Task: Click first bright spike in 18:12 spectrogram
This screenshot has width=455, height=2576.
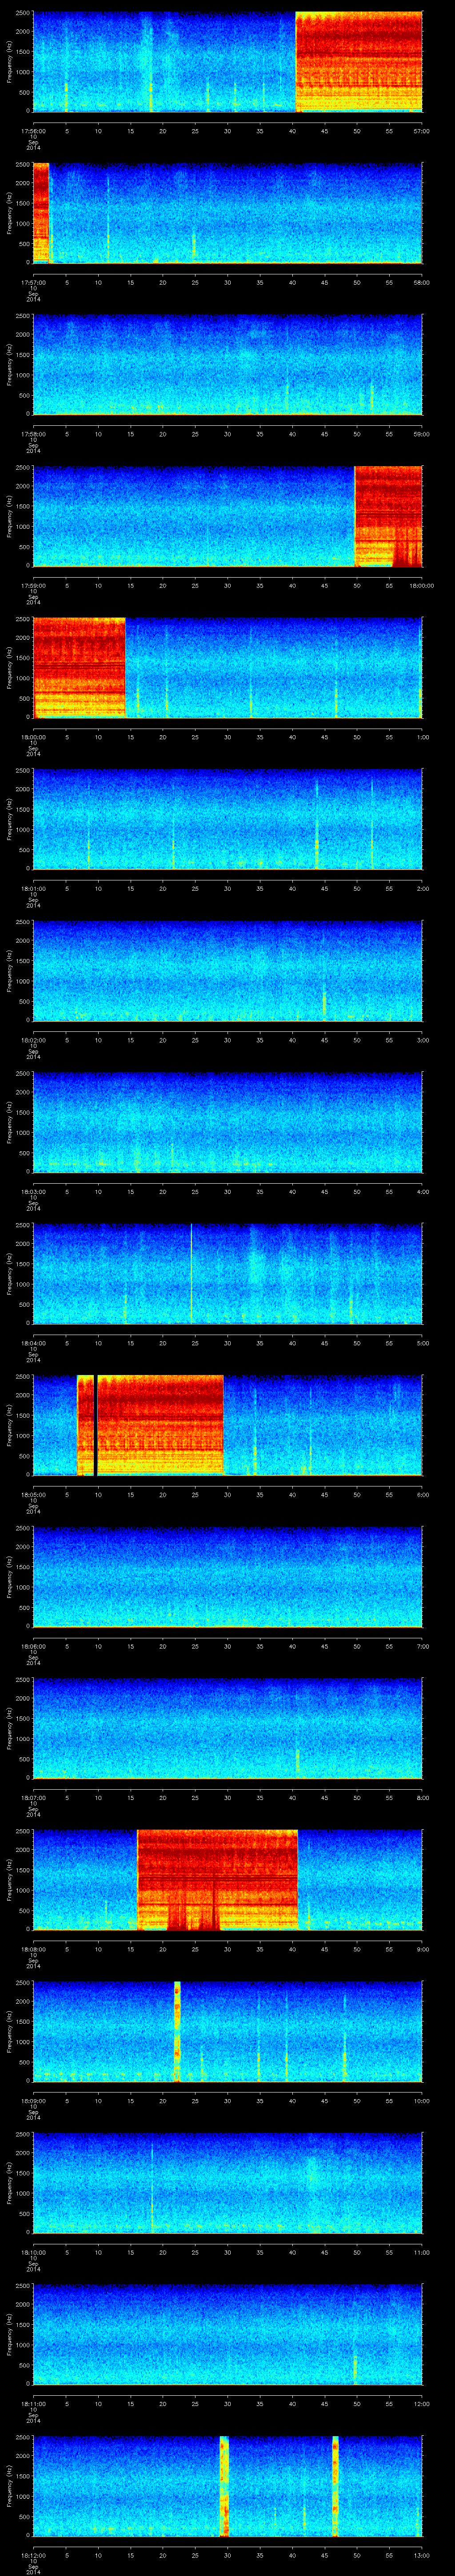Action: pyautogui.click(x=224, y=2485)
